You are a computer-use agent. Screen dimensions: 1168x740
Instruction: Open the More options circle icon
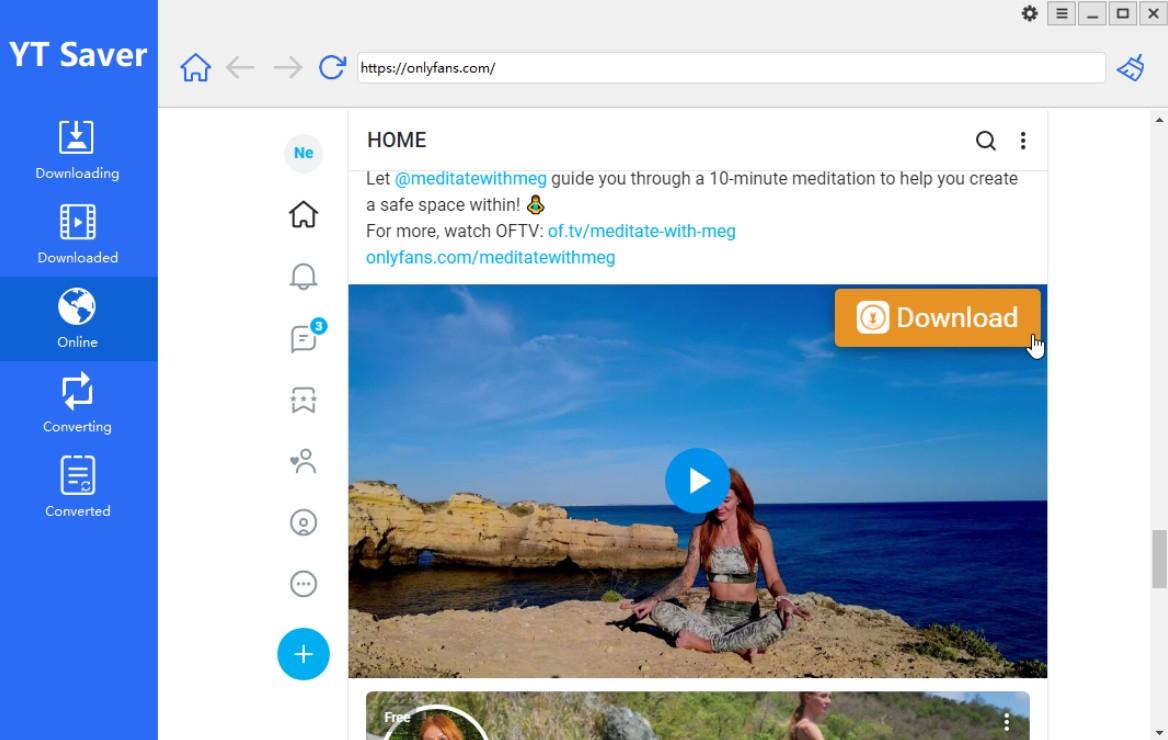click(x=303, y=584)
